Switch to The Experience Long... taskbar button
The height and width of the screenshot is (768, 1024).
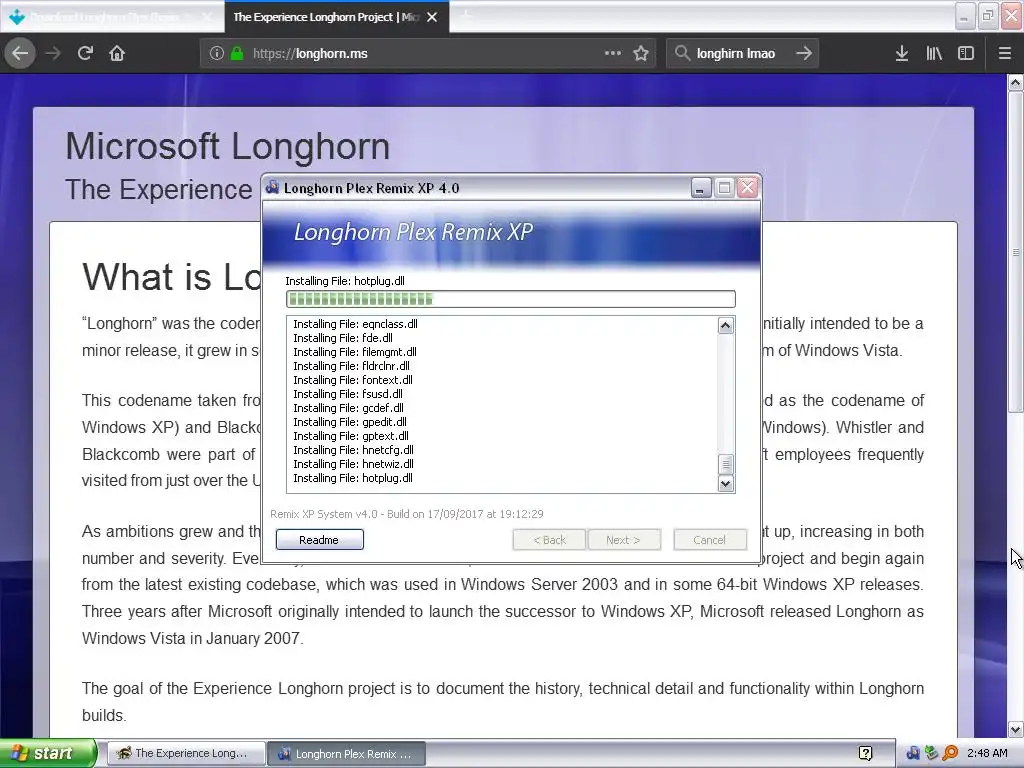pos(186,753)
